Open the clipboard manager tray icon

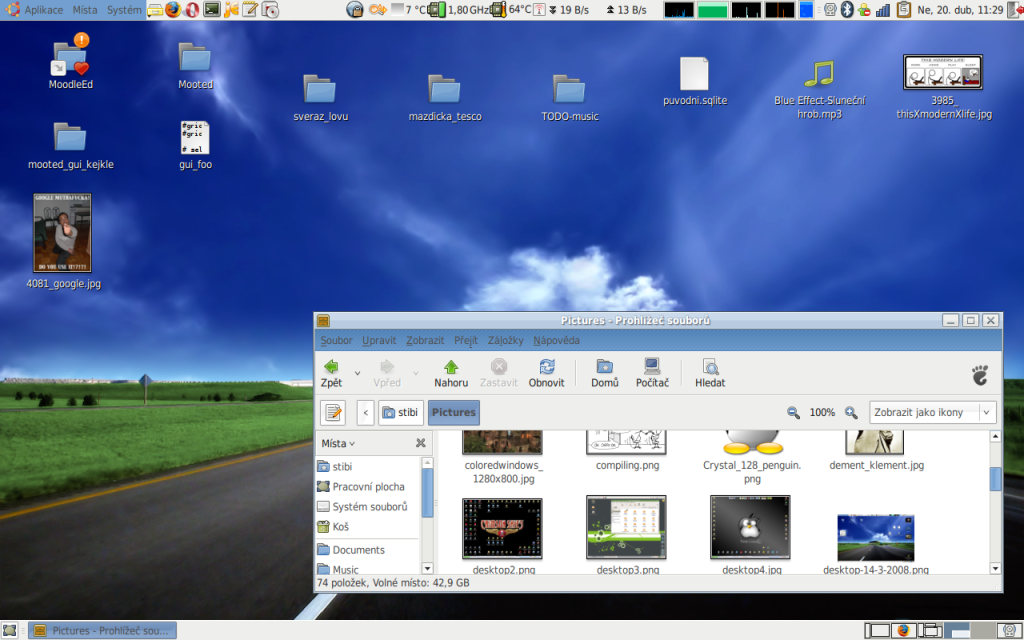[x=903, y=9]
